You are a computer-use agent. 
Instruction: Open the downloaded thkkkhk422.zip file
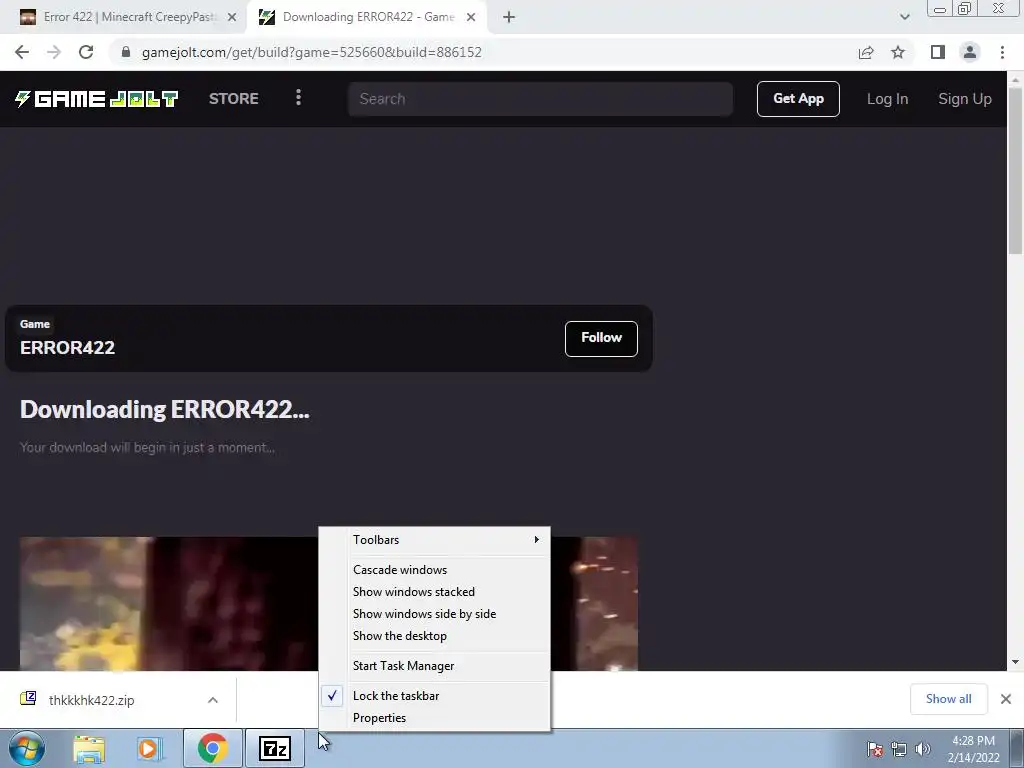point(91,700)
